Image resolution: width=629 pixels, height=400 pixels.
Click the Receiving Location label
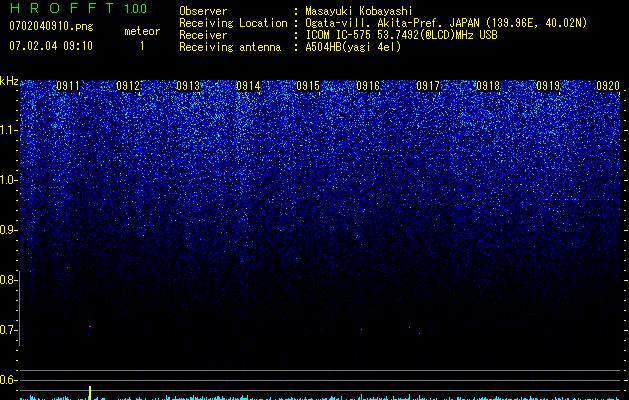pos(233,23)
